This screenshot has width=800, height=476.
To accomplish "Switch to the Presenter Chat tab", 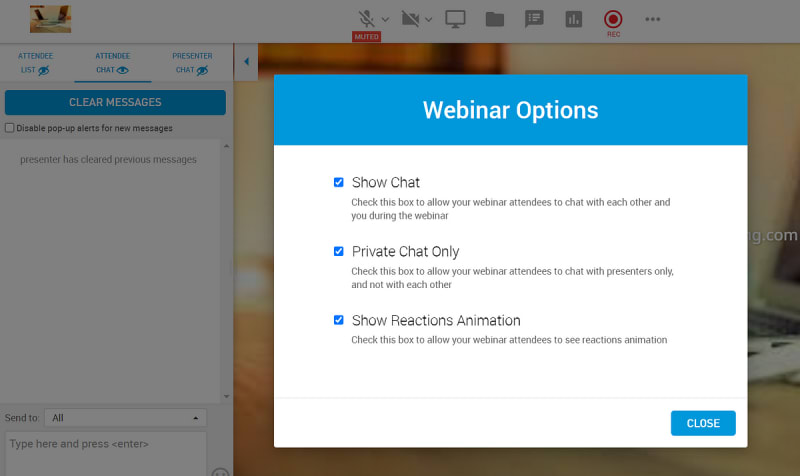I will [x=192, y=63].
